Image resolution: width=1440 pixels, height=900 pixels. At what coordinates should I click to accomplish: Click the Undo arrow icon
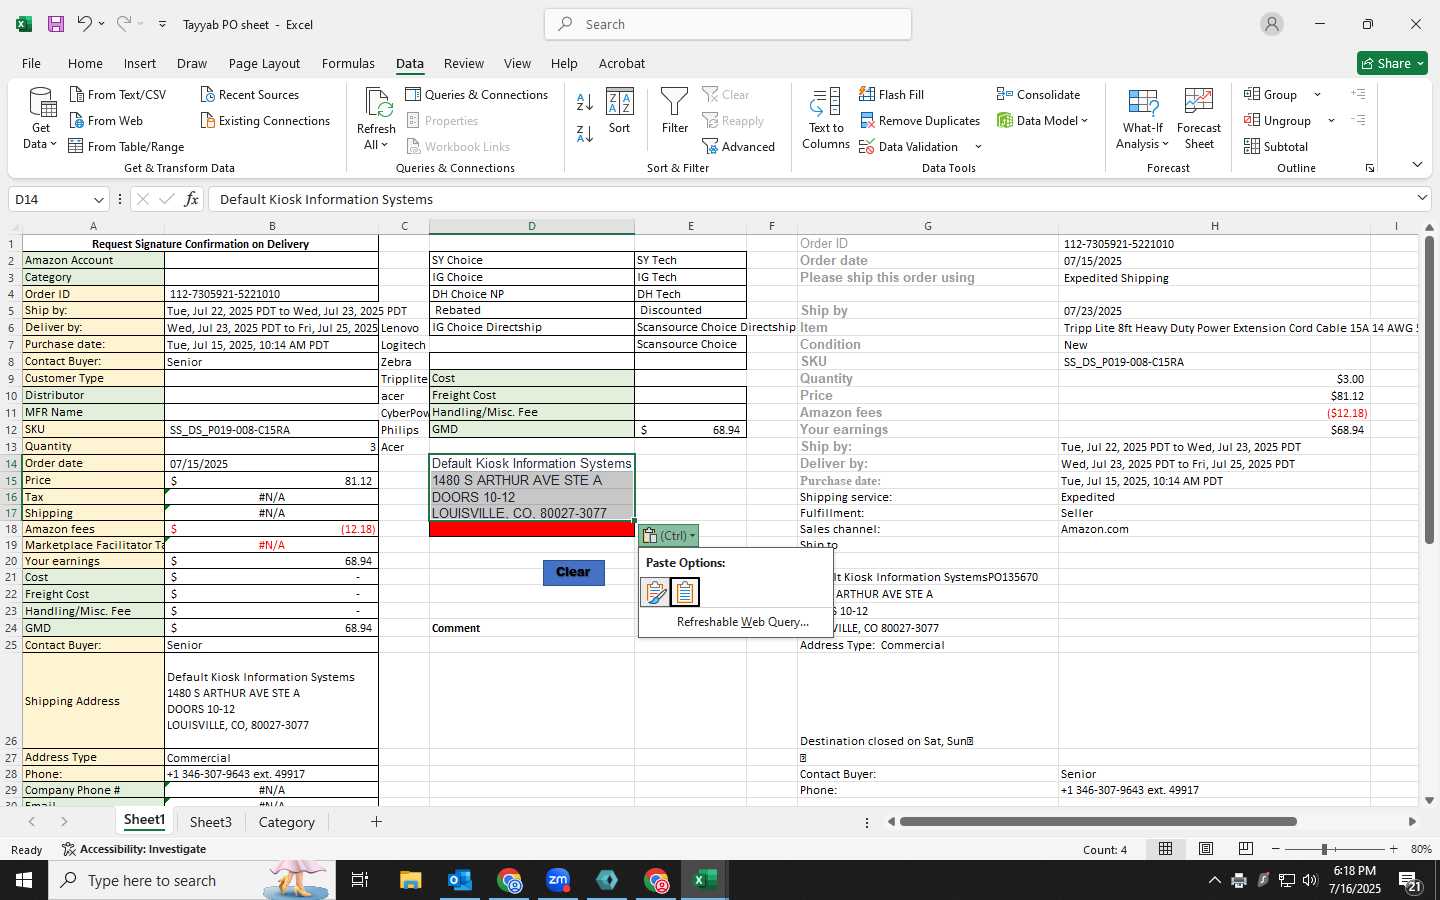click(x=85, y=24)
